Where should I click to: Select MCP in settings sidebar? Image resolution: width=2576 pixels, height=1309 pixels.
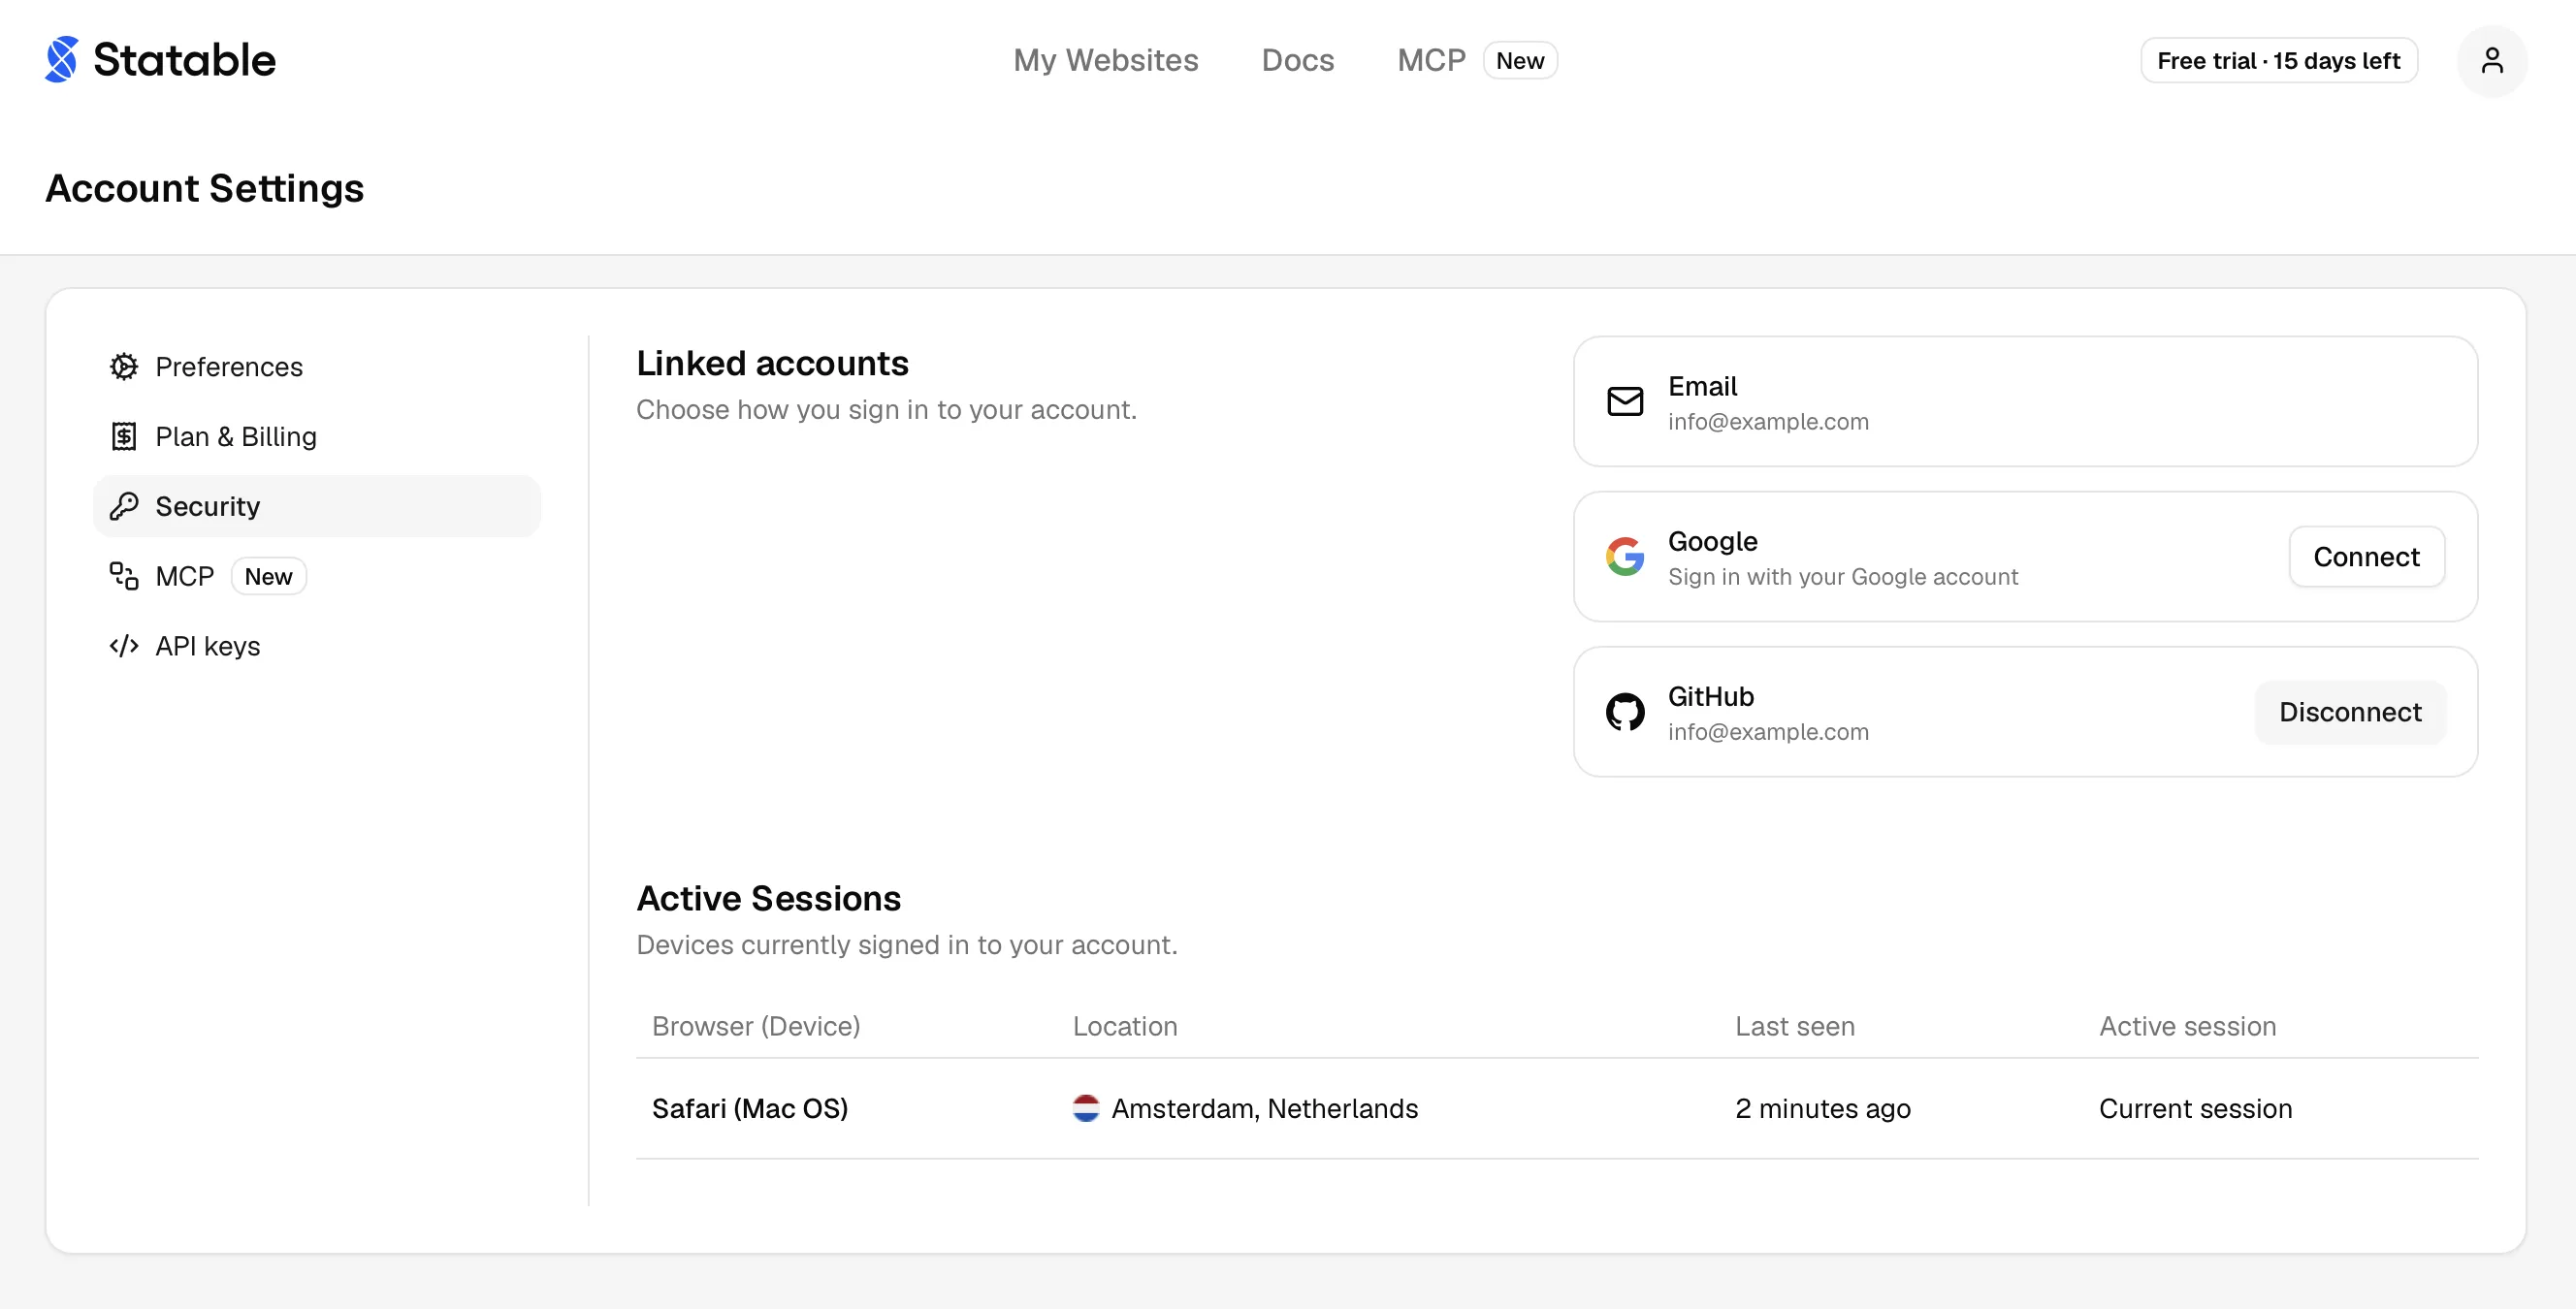(317, 577)
